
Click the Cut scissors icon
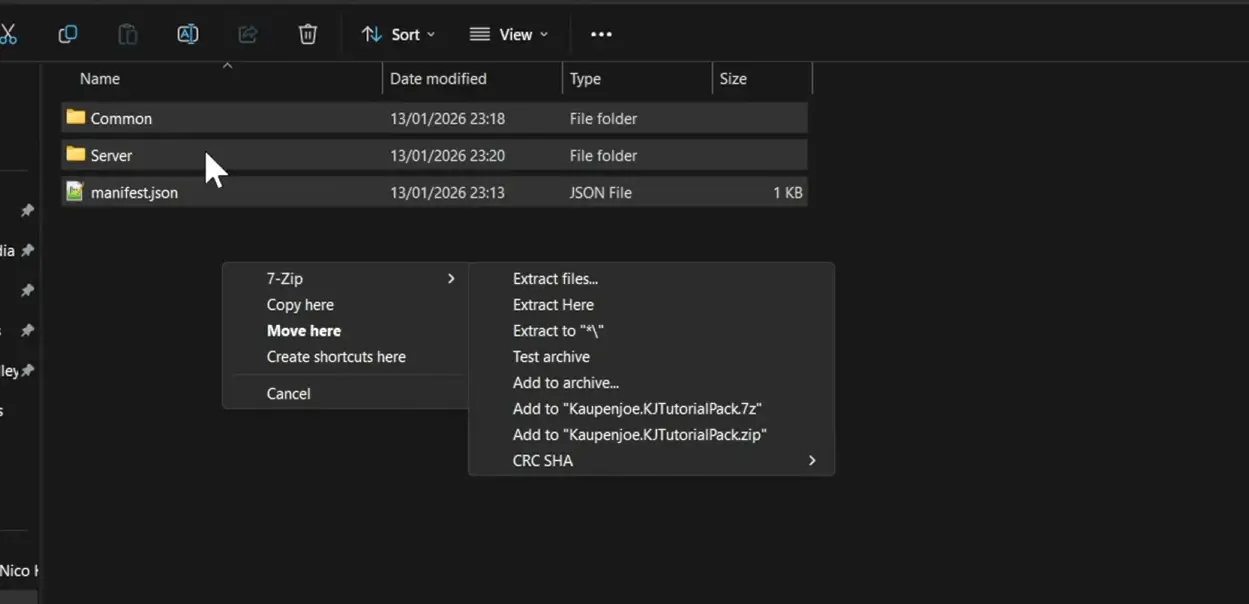[x=8, y=34]
